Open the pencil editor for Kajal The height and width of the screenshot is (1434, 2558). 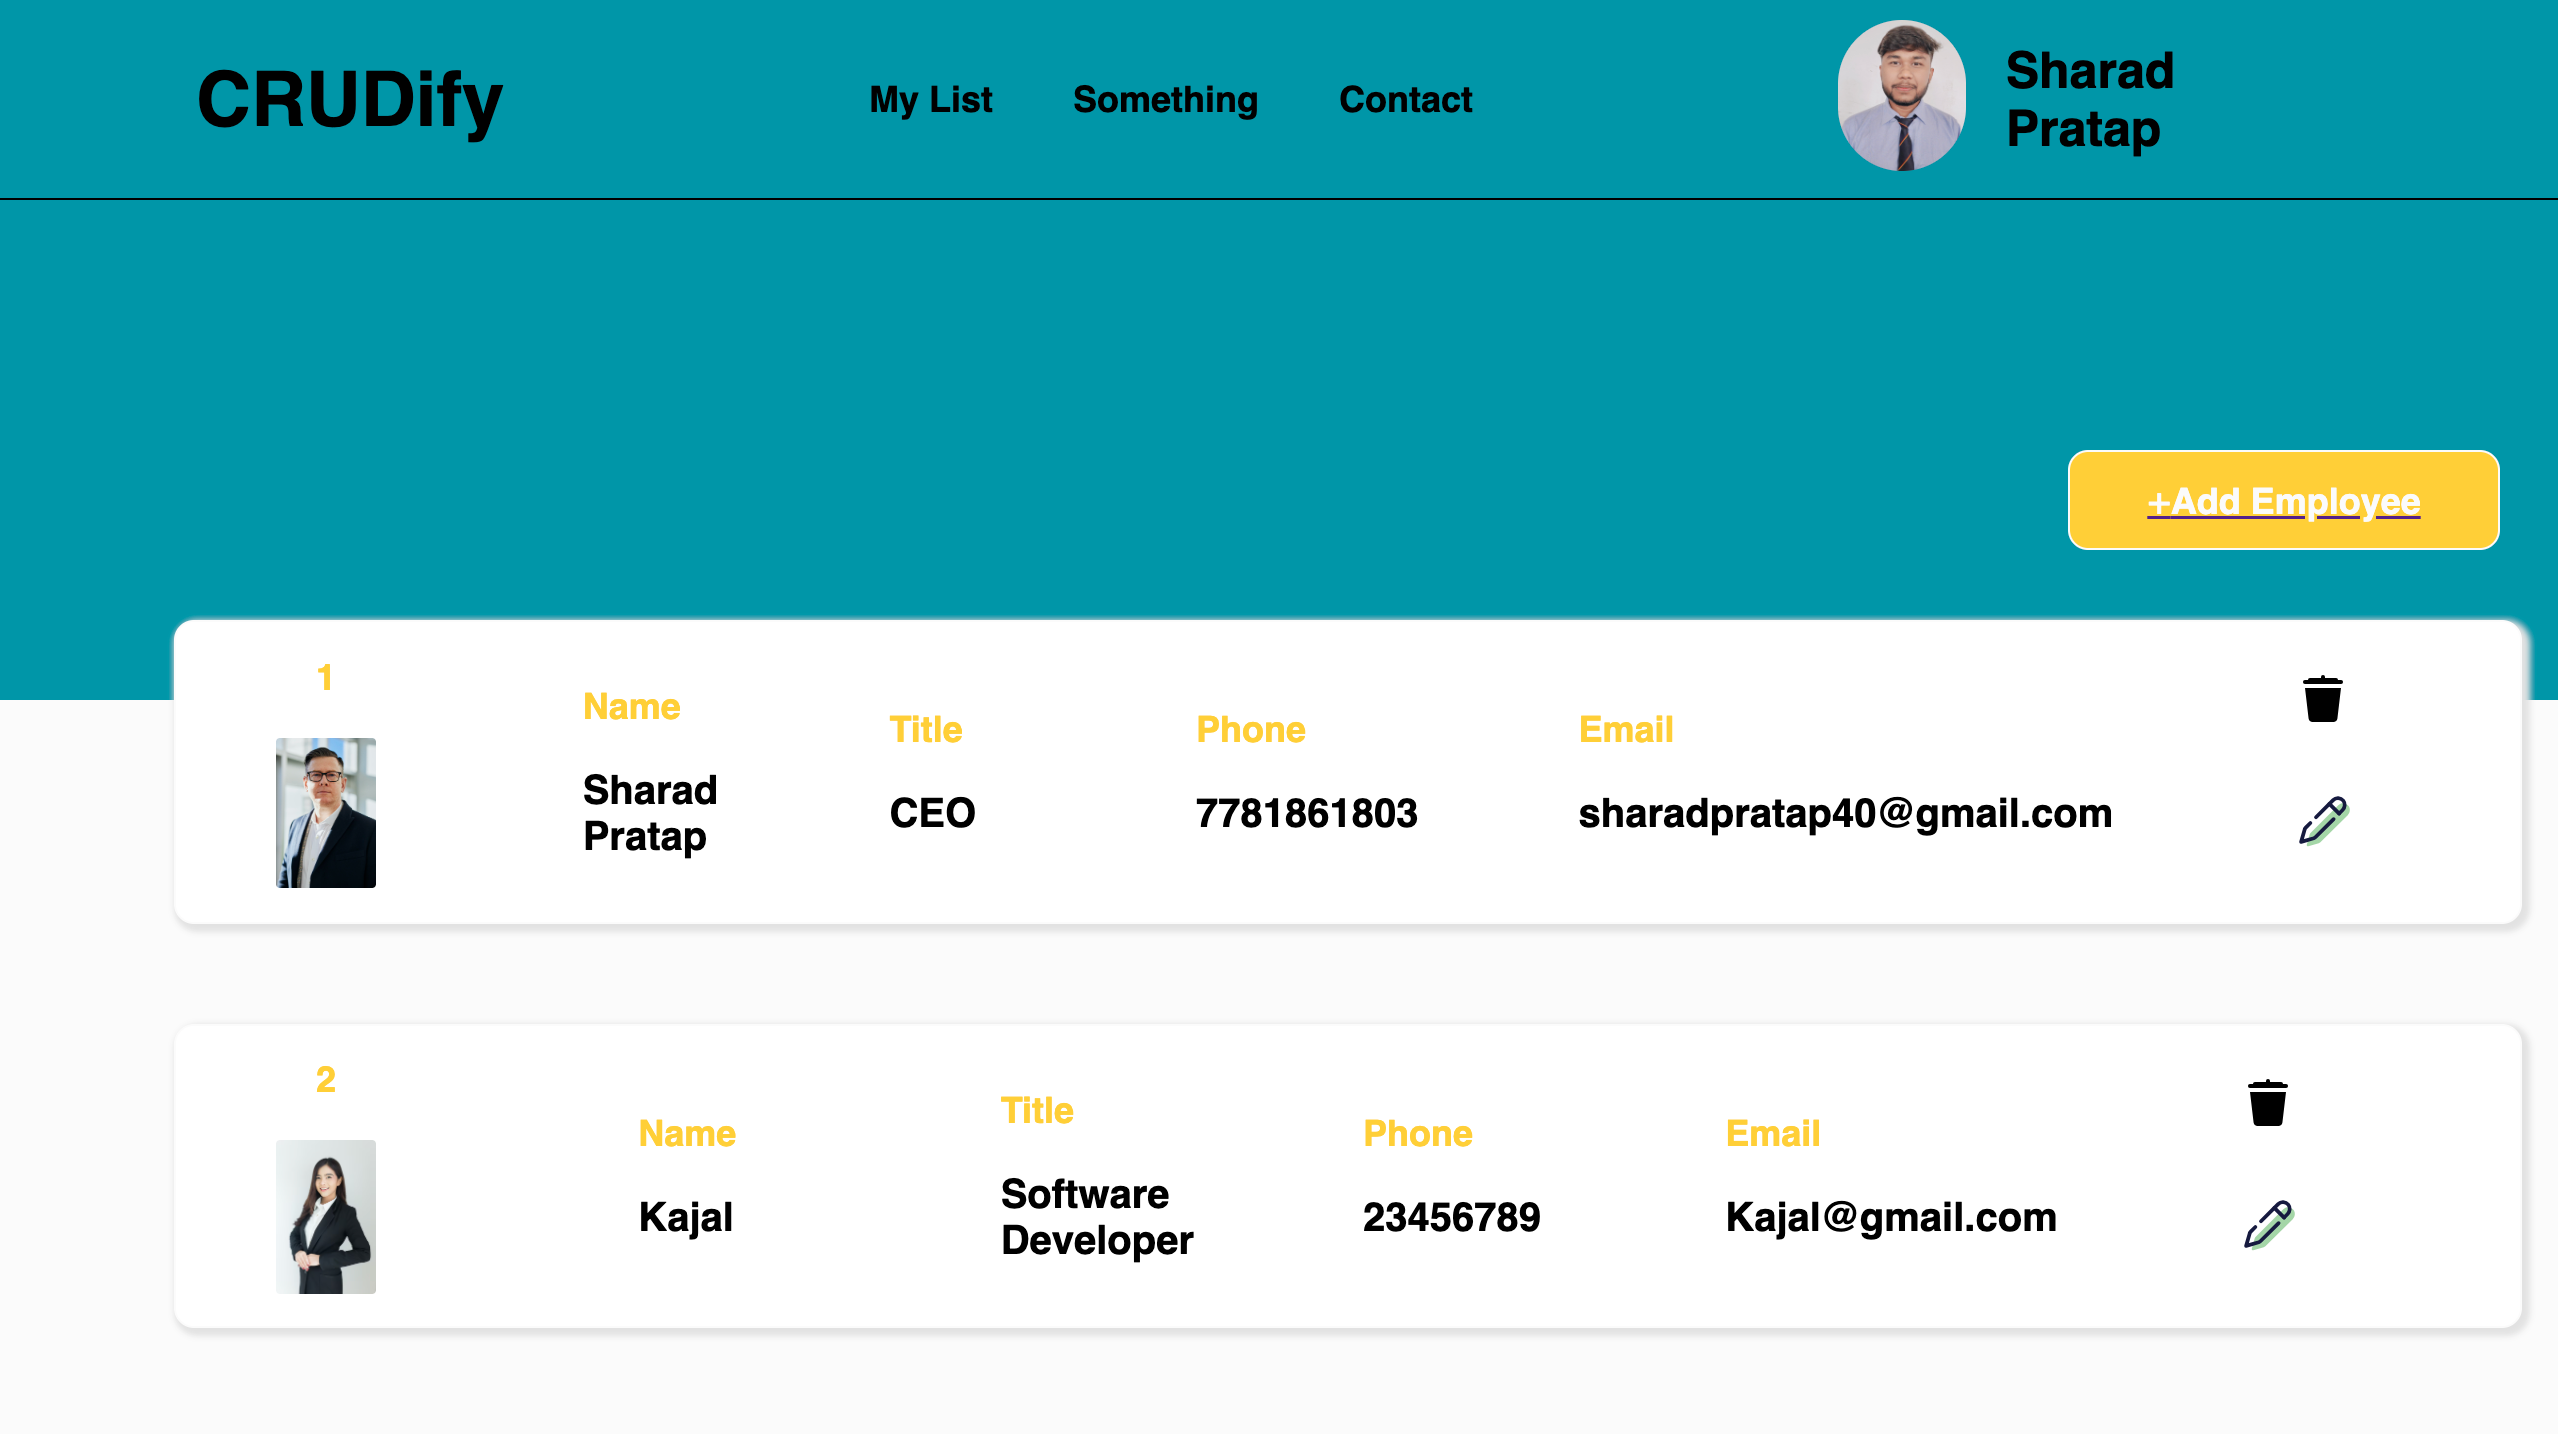pos(2268,1225)
